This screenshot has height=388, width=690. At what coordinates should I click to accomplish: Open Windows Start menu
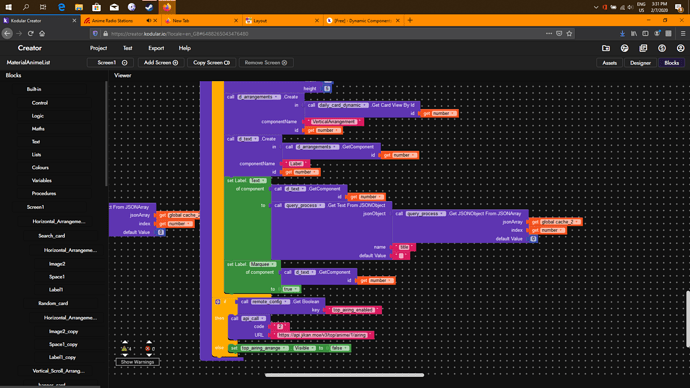pos(8,7)
